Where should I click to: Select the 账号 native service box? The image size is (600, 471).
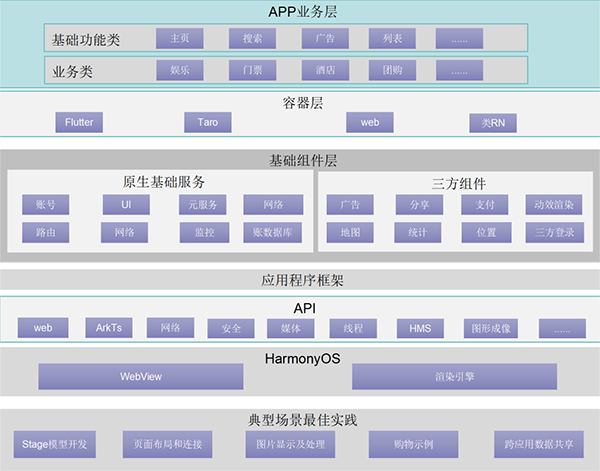pos(46,205)
